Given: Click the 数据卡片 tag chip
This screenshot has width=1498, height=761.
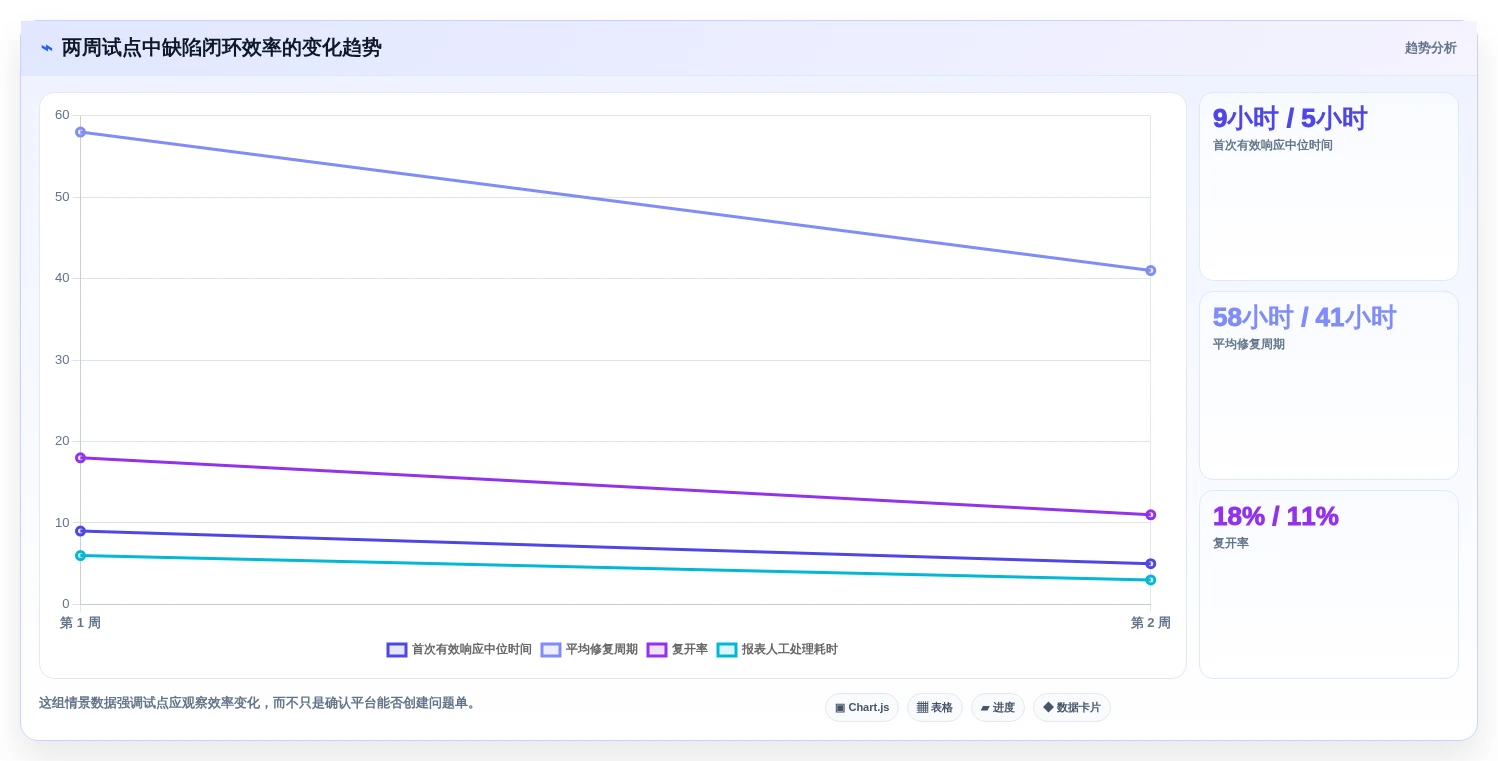Looking at the screenshot, I should (x=1072, y=707).
